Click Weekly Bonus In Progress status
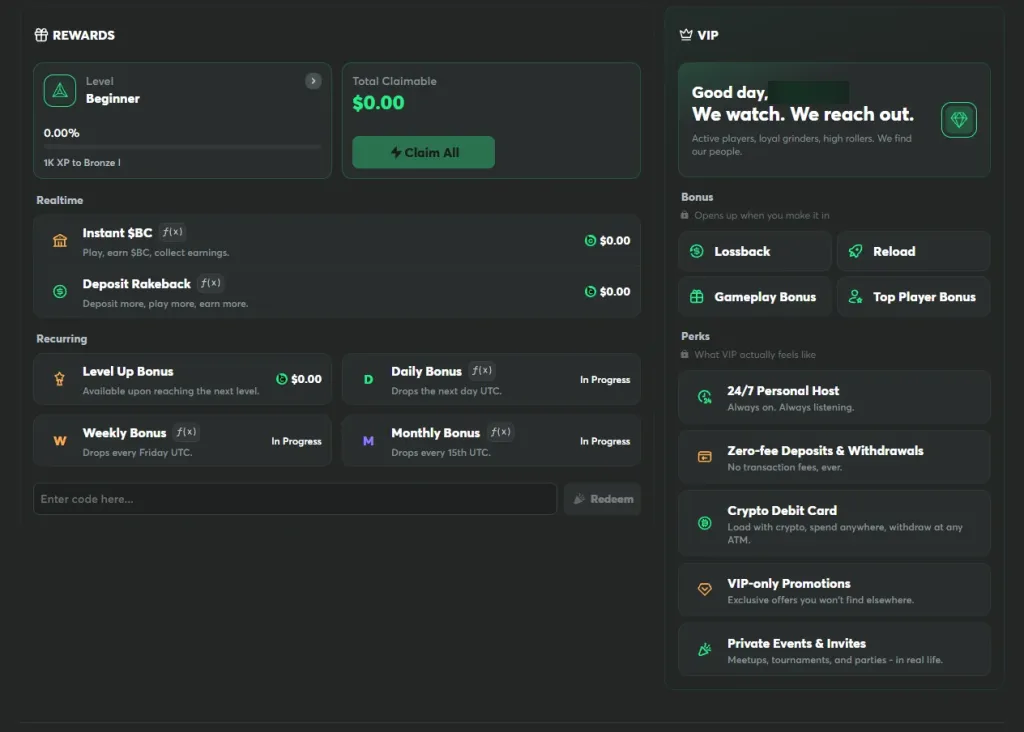This screenshot has height=732, width=1024. tap(296, 441)
